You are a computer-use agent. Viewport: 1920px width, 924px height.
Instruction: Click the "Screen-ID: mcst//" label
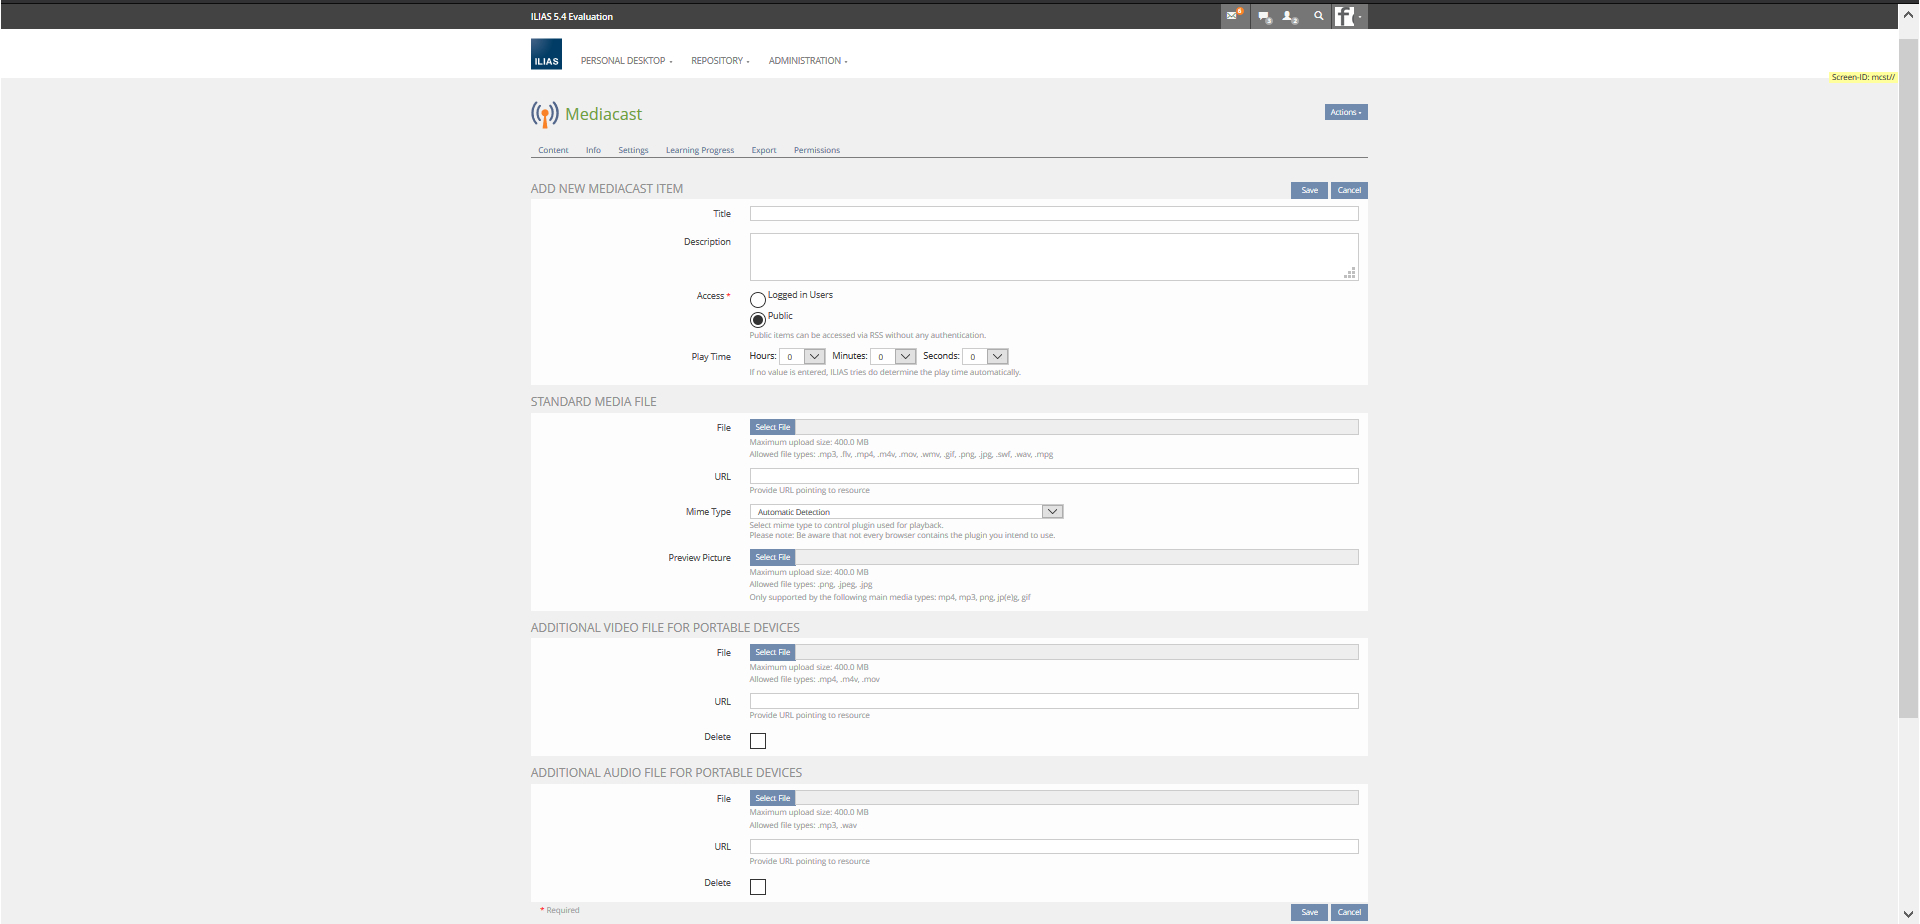pyautogui.click(x=1863, y=77)
